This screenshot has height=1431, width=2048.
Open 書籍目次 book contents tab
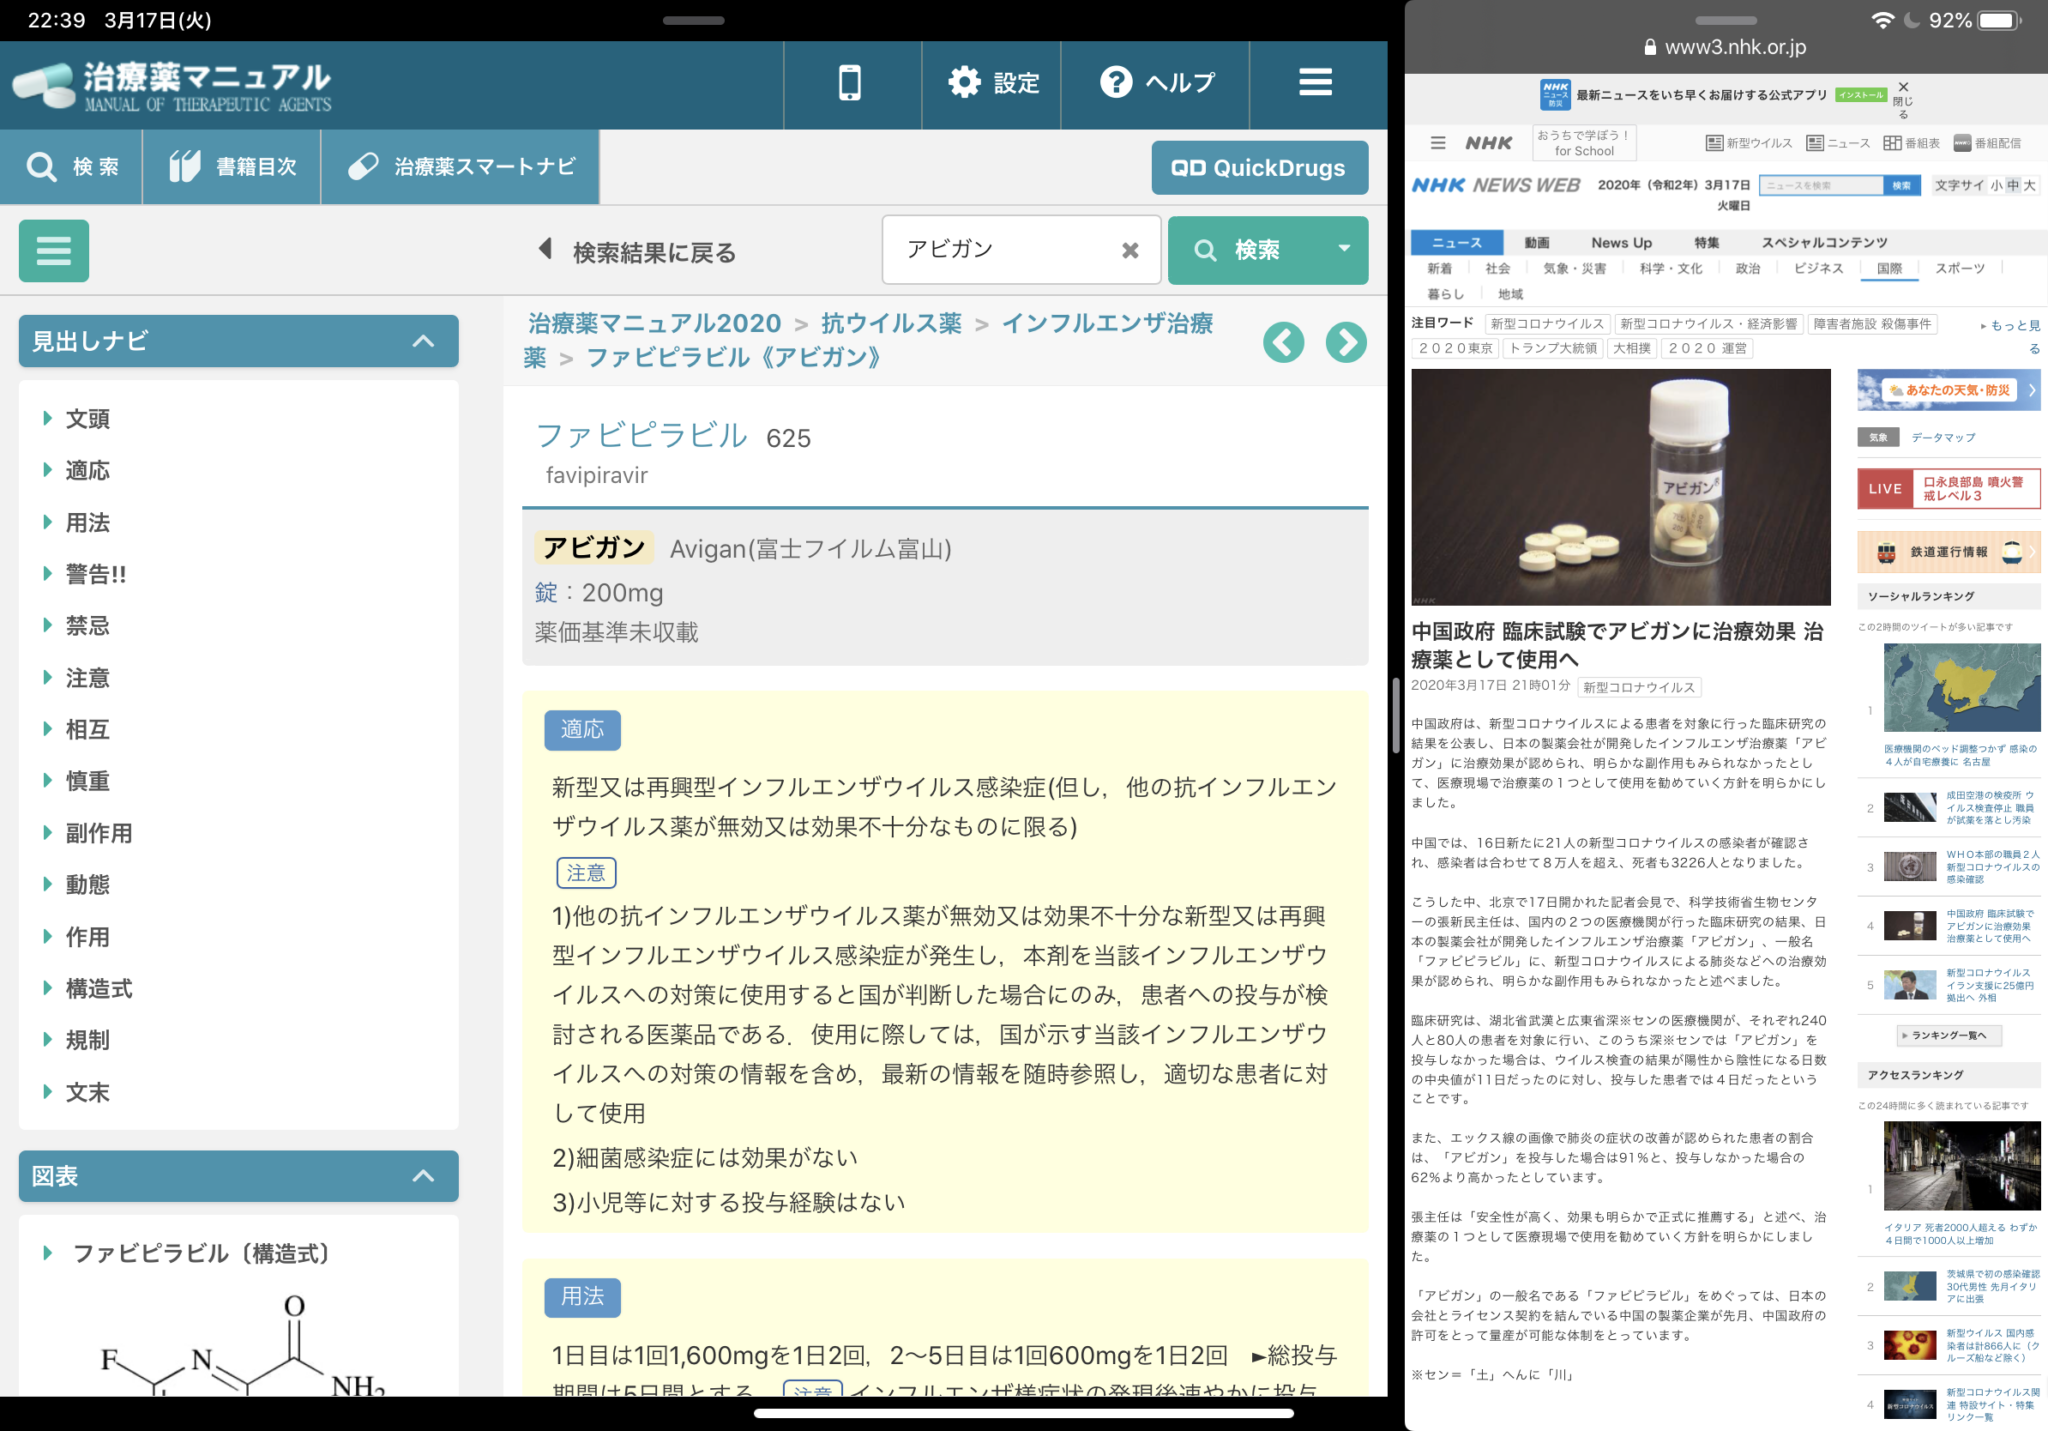pyautogui.click(x=232, y=167)
